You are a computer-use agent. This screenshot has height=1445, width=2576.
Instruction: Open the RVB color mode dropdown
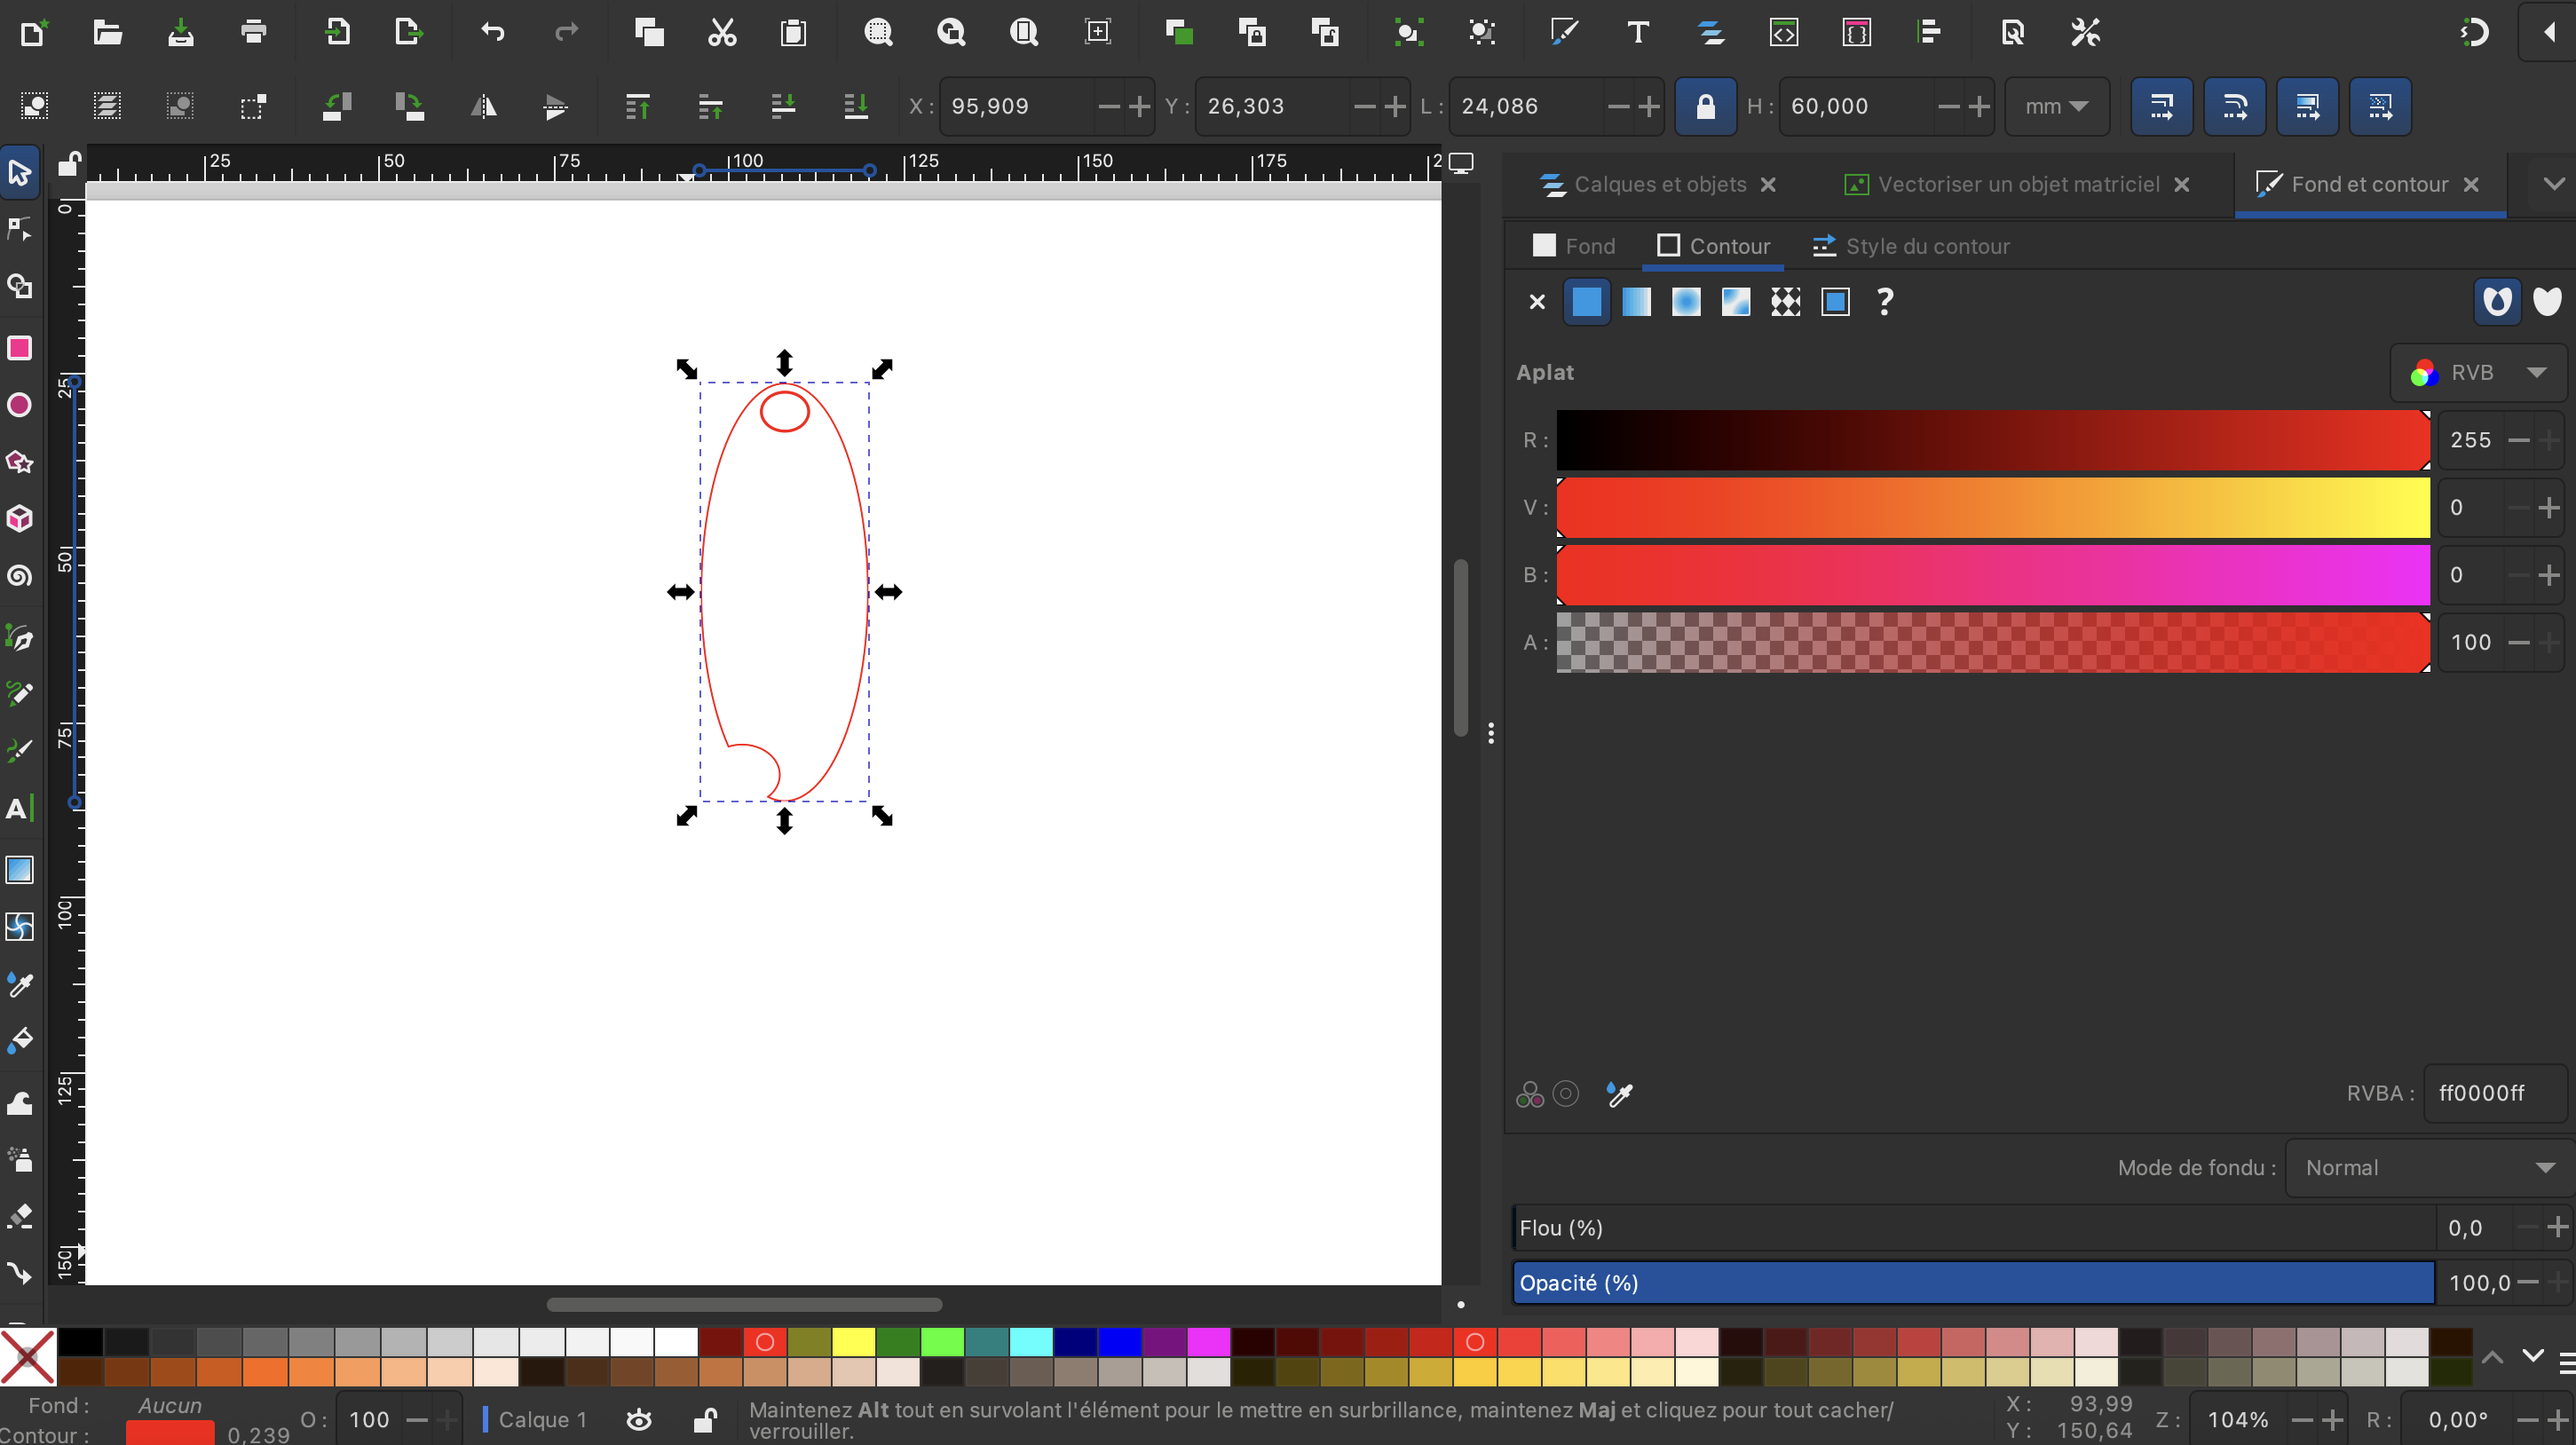2478,373
